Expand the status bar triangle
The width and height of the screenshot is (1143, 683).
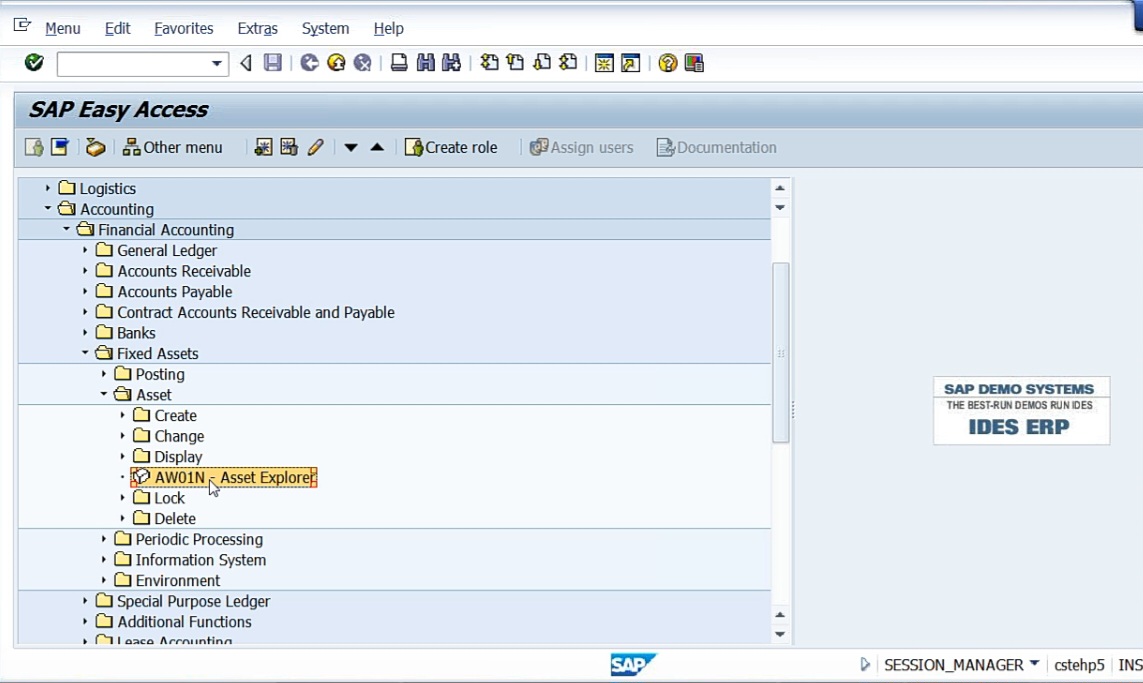[865, 664]
